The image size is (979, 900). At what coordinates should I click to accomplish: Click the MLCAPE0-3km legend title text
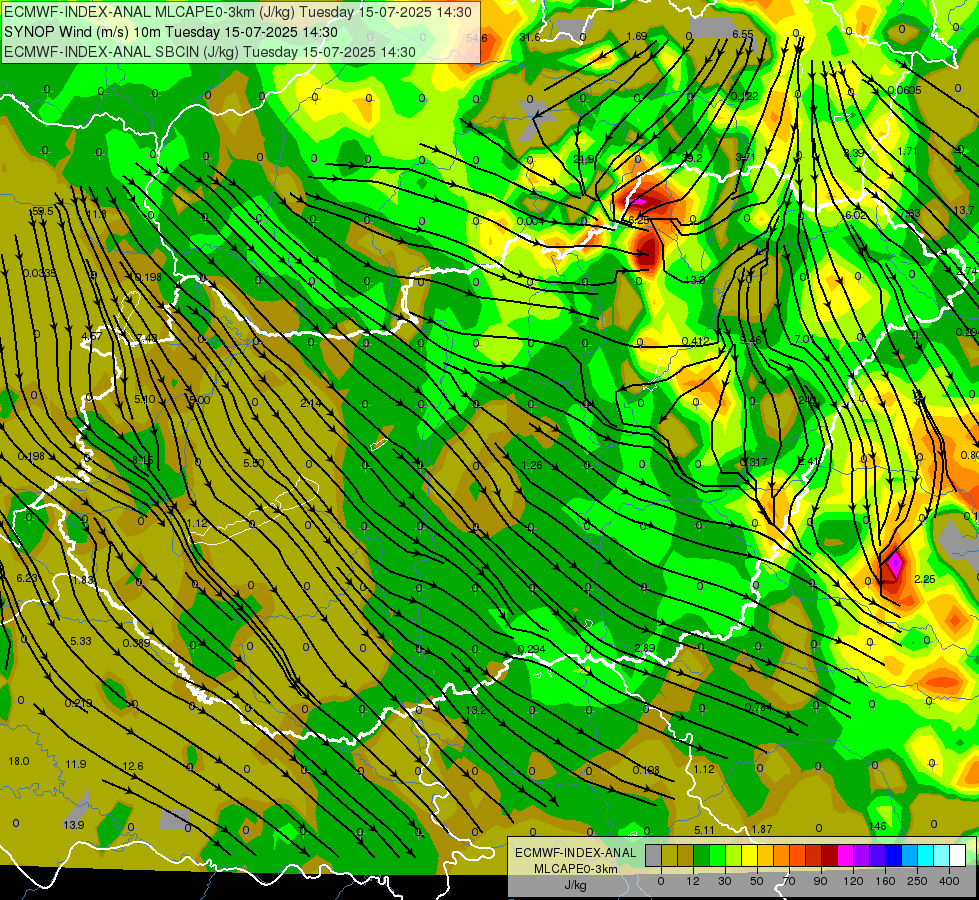pos(576,869)
